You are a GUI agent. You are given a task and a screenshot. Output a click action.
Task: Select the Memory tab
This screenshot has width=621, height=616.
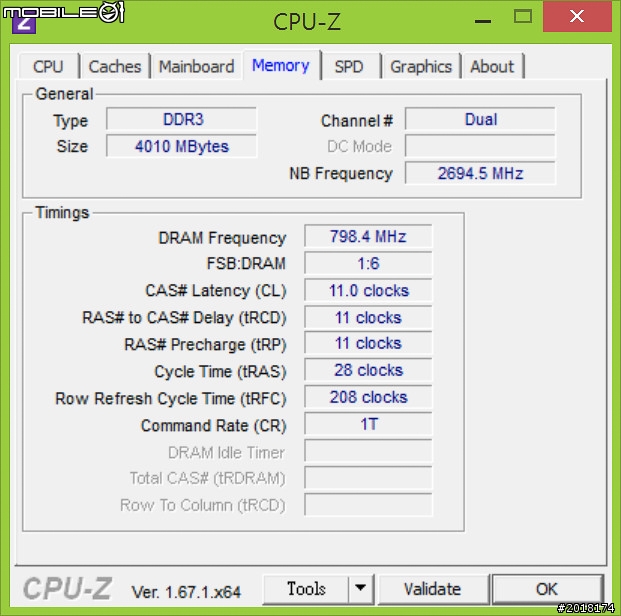coord(281,65)
